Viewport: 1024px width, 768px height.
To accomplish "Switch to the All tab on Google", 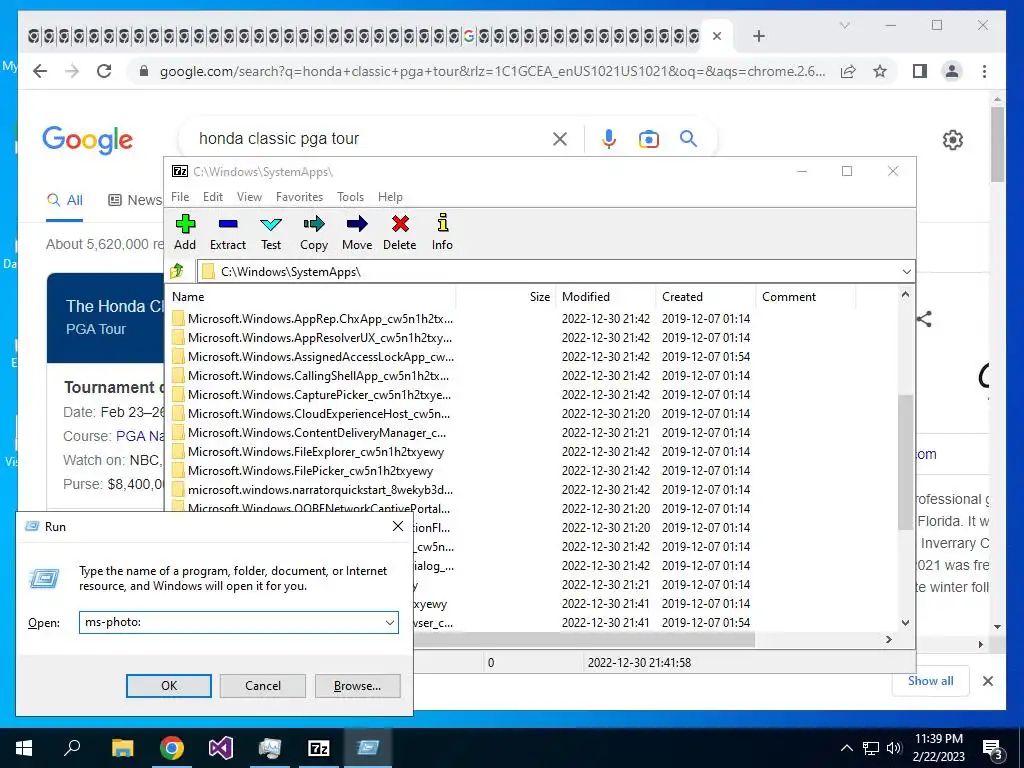I will click(x=65, y=200).
